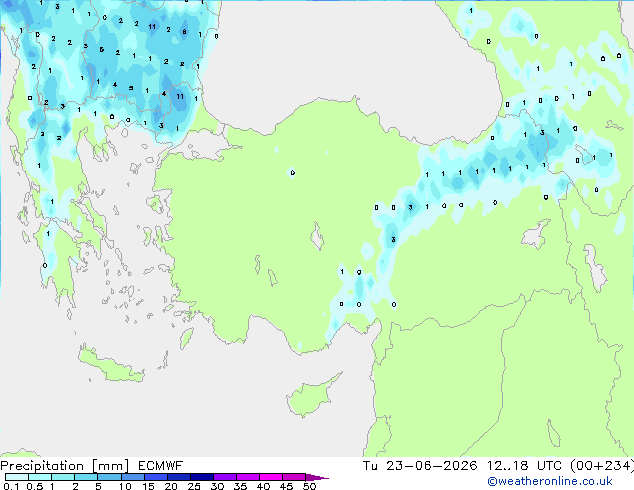Click the 35–40 mm legend color swatch
The height and width of the screenshot is (490, 634).
tap(248, 477)
